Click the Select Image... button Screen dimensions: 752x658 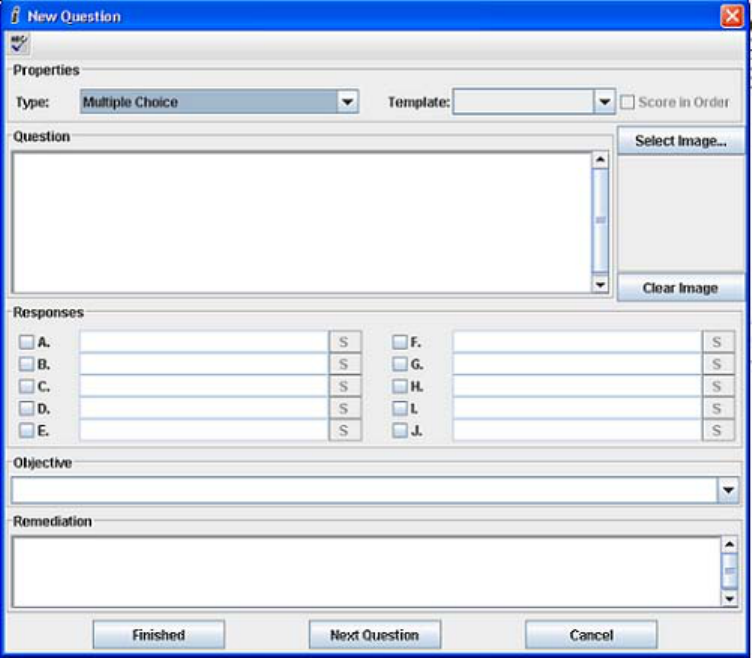point(681,141)
